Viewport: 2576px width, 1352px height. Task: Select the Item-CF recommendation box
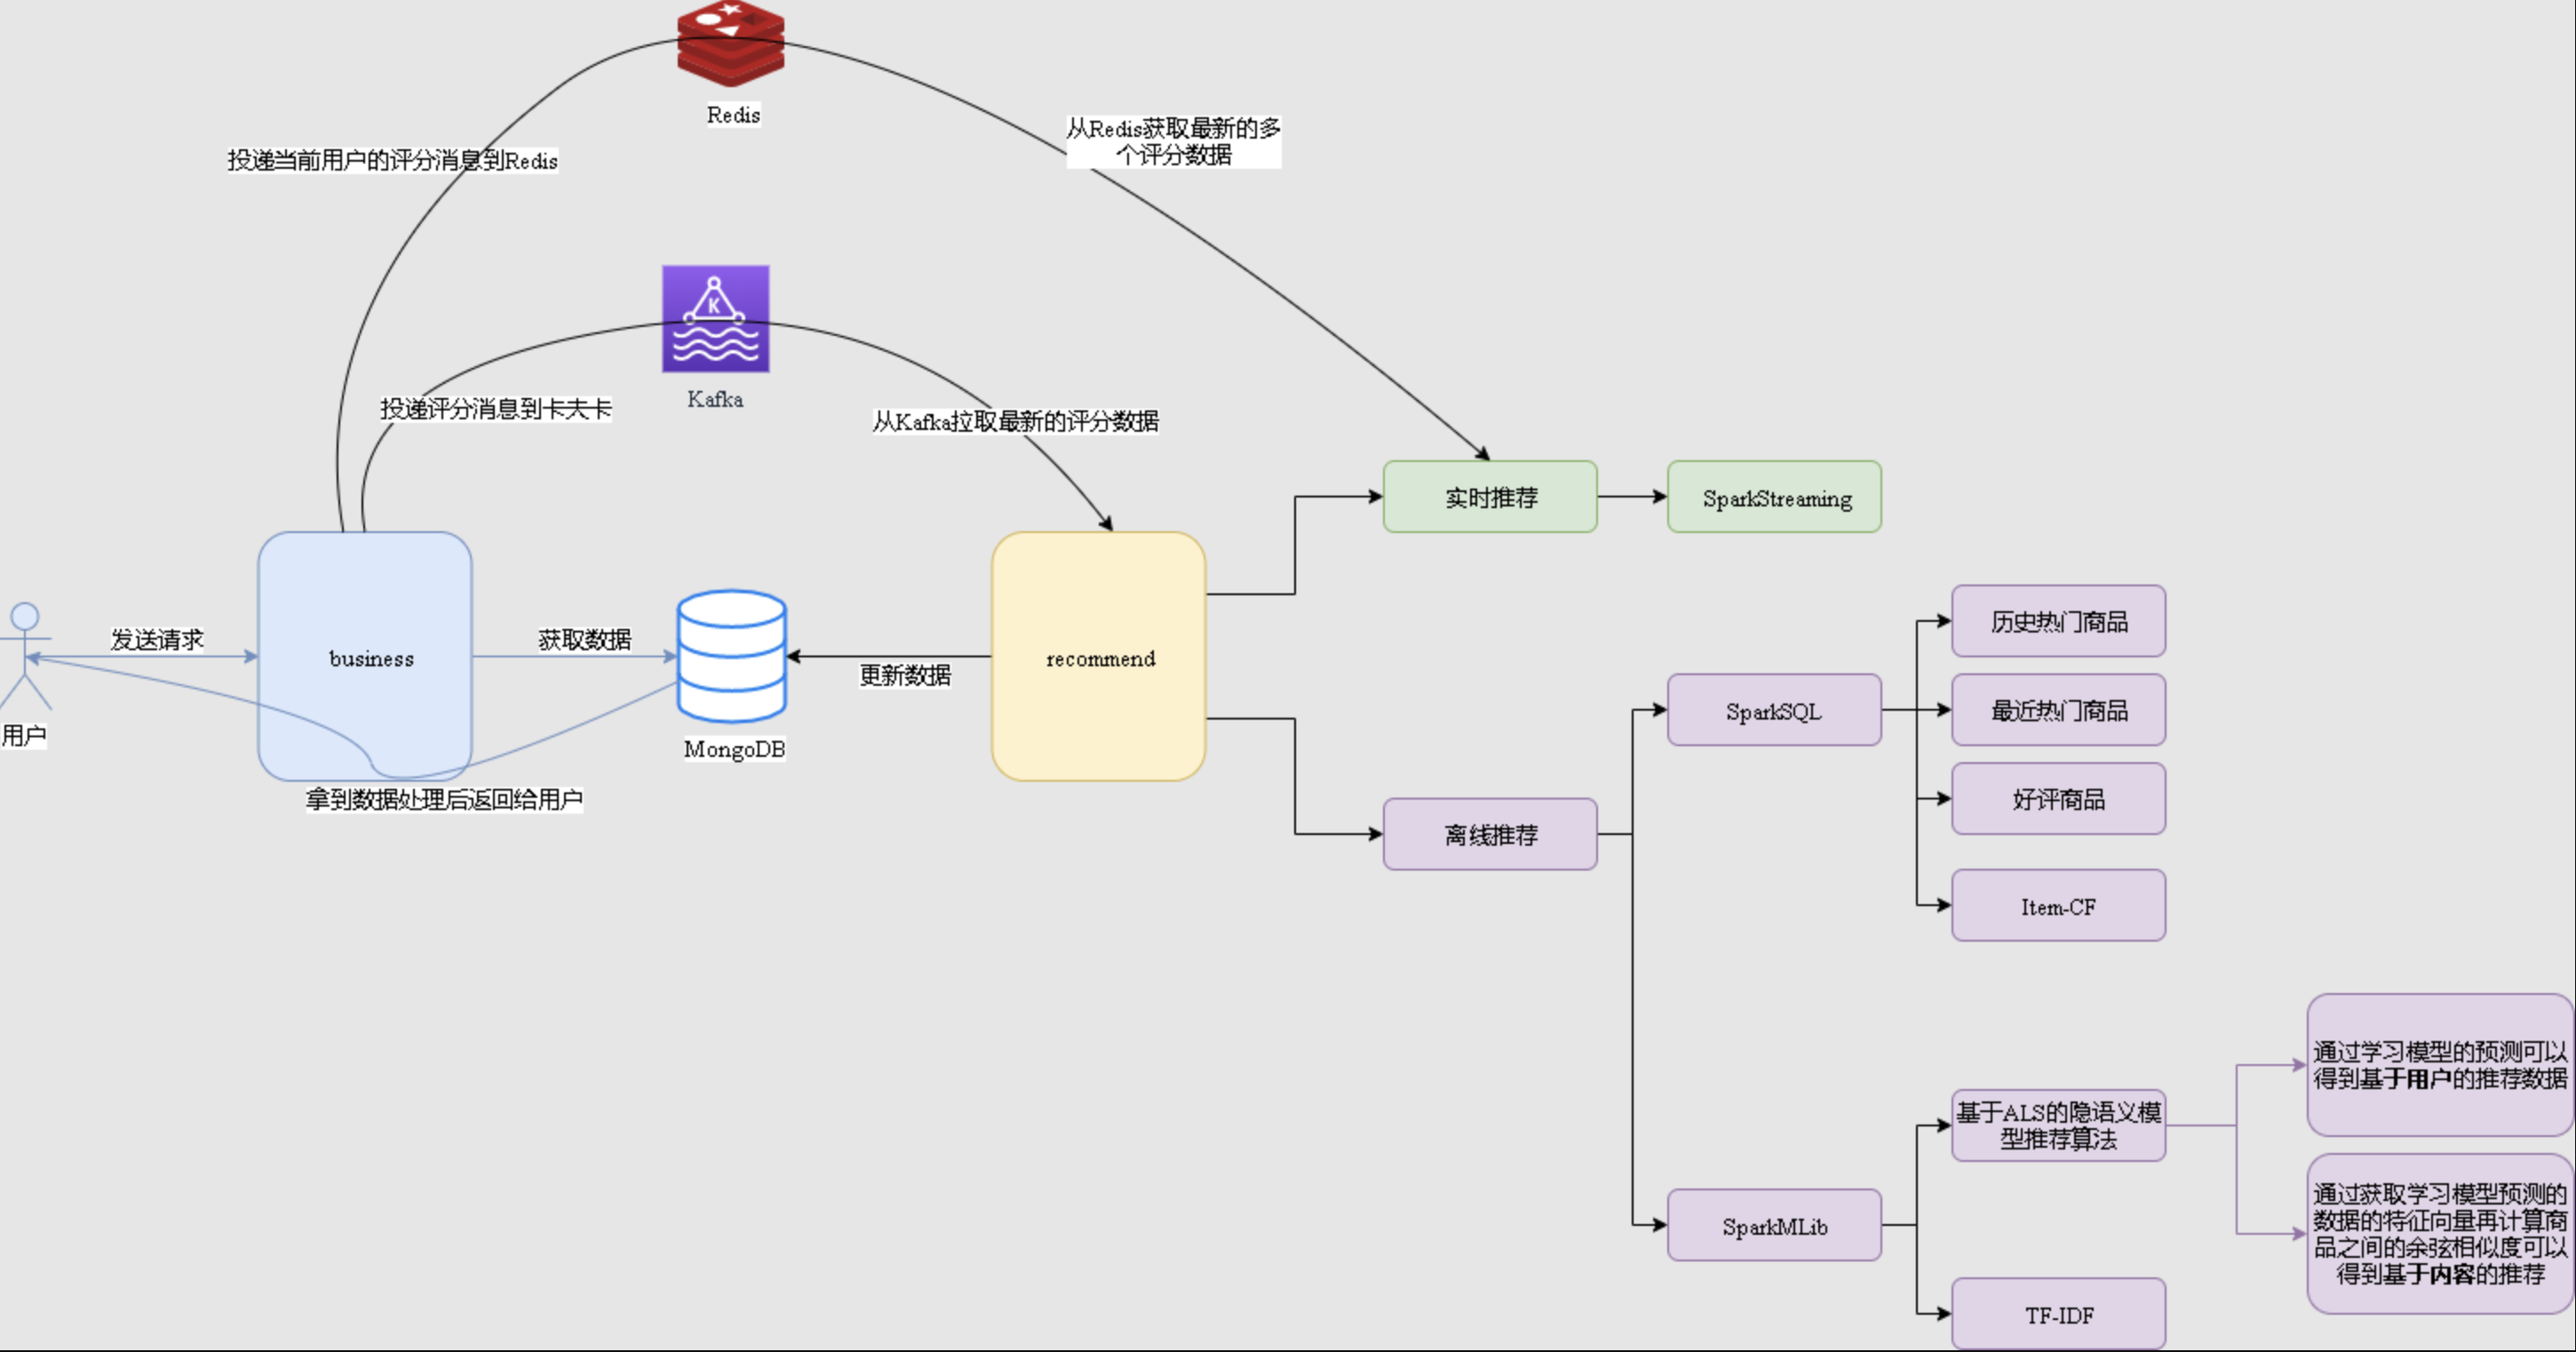click(x=2062, y=903)
